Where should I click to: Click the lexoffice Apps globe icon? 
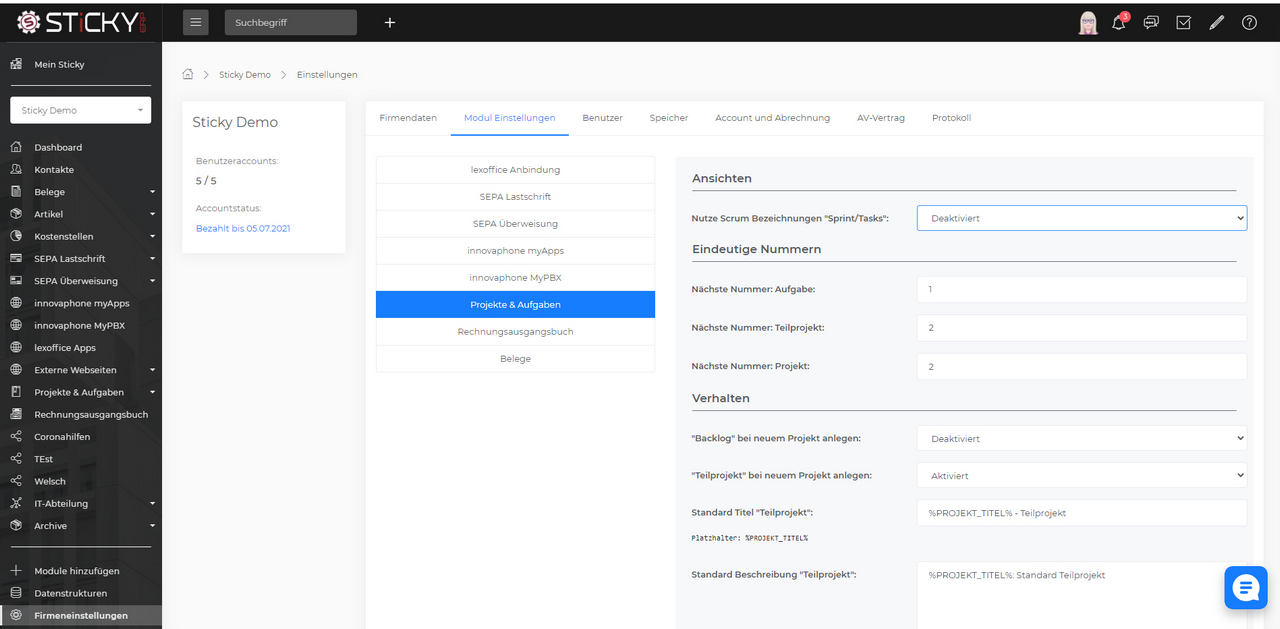tap(16, 347)
